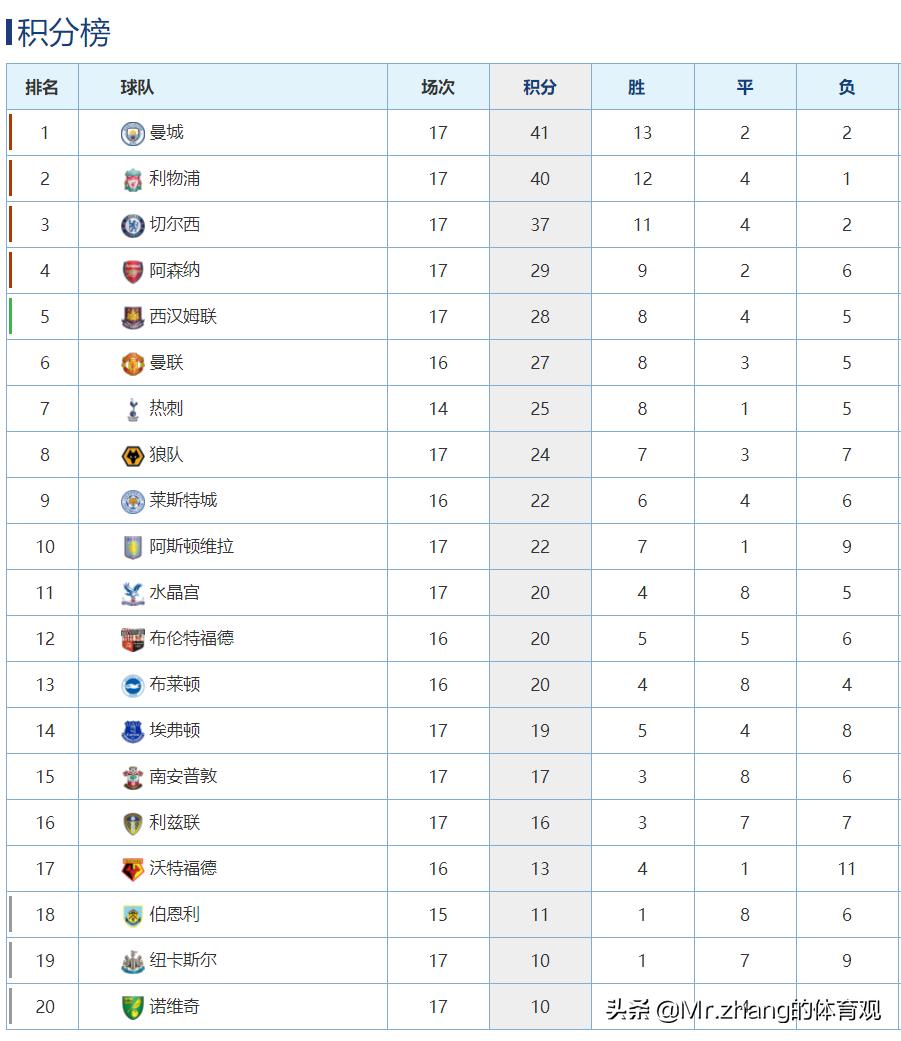Image resolution: width=901 pixels, height=1041 pixels.
Task: Click the Wolves club crest icon
Action: [x=132, y=456]
